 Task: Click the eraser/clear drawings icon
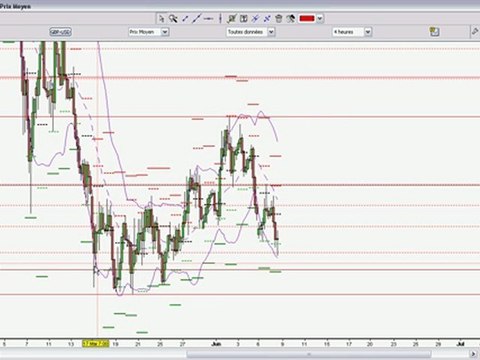click(290, 19)
